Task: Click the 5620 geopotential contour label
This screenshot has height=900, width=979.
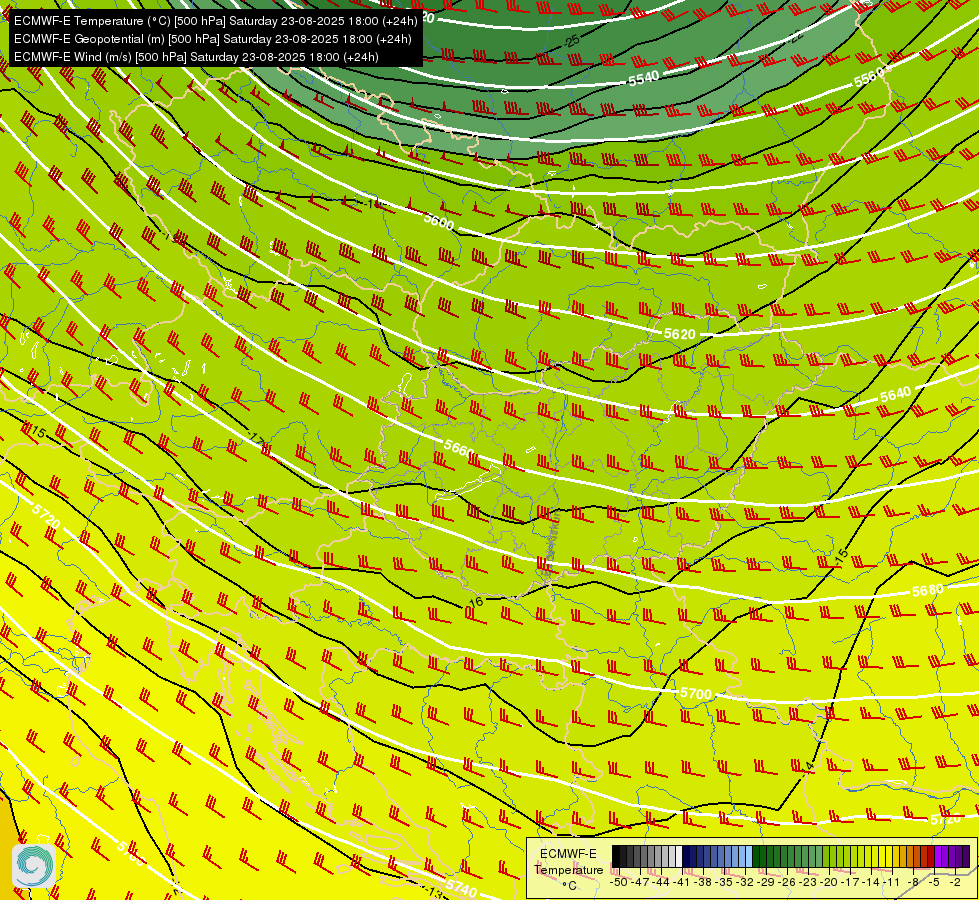Action: click(x=679, y=334)
